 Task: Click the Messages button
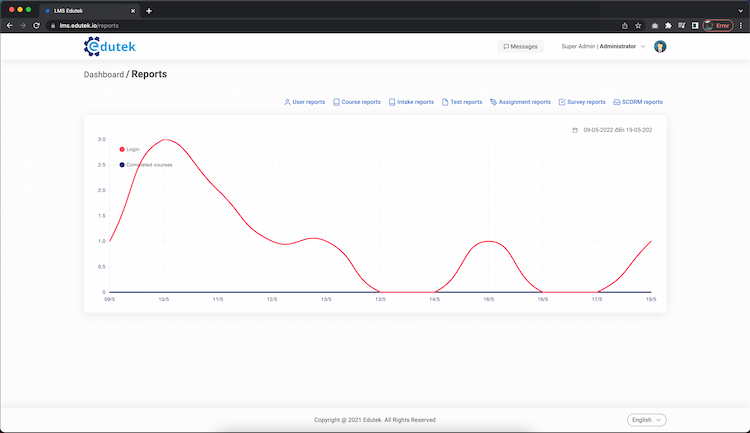point(520,46)
